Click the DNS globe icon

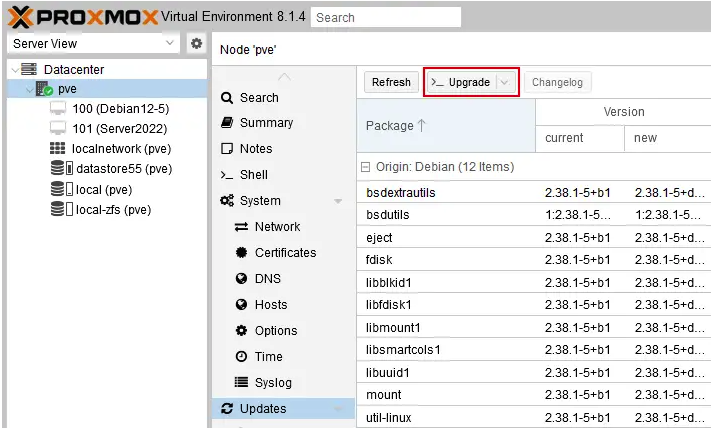[x=241, y=279]
